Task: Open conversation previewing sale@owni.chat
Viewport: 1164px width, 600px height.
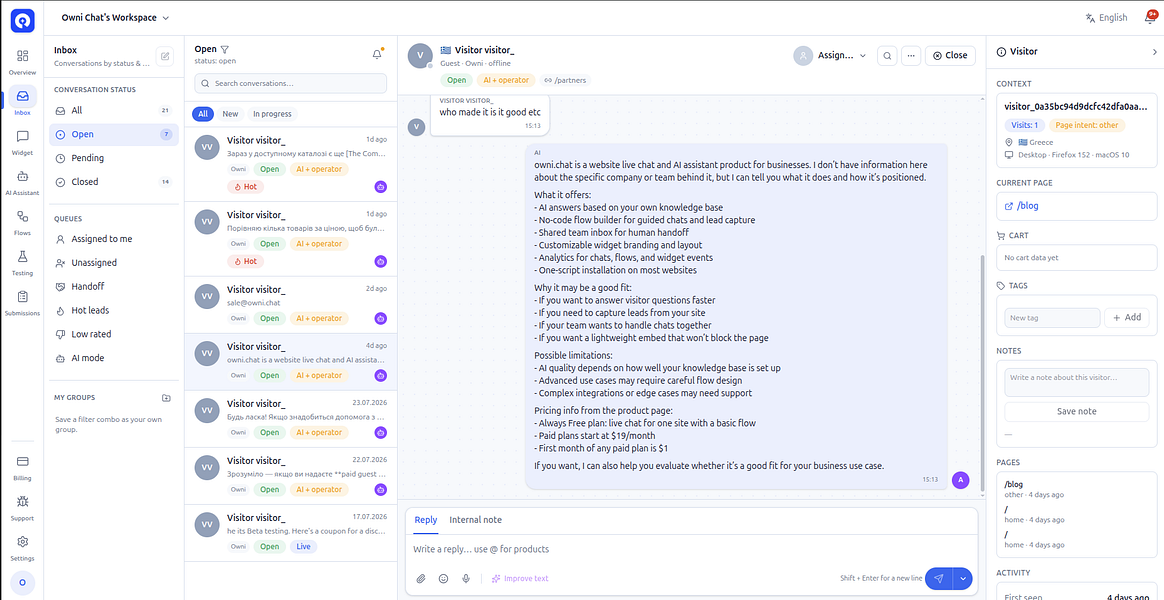Action: (x=290, y=304)
